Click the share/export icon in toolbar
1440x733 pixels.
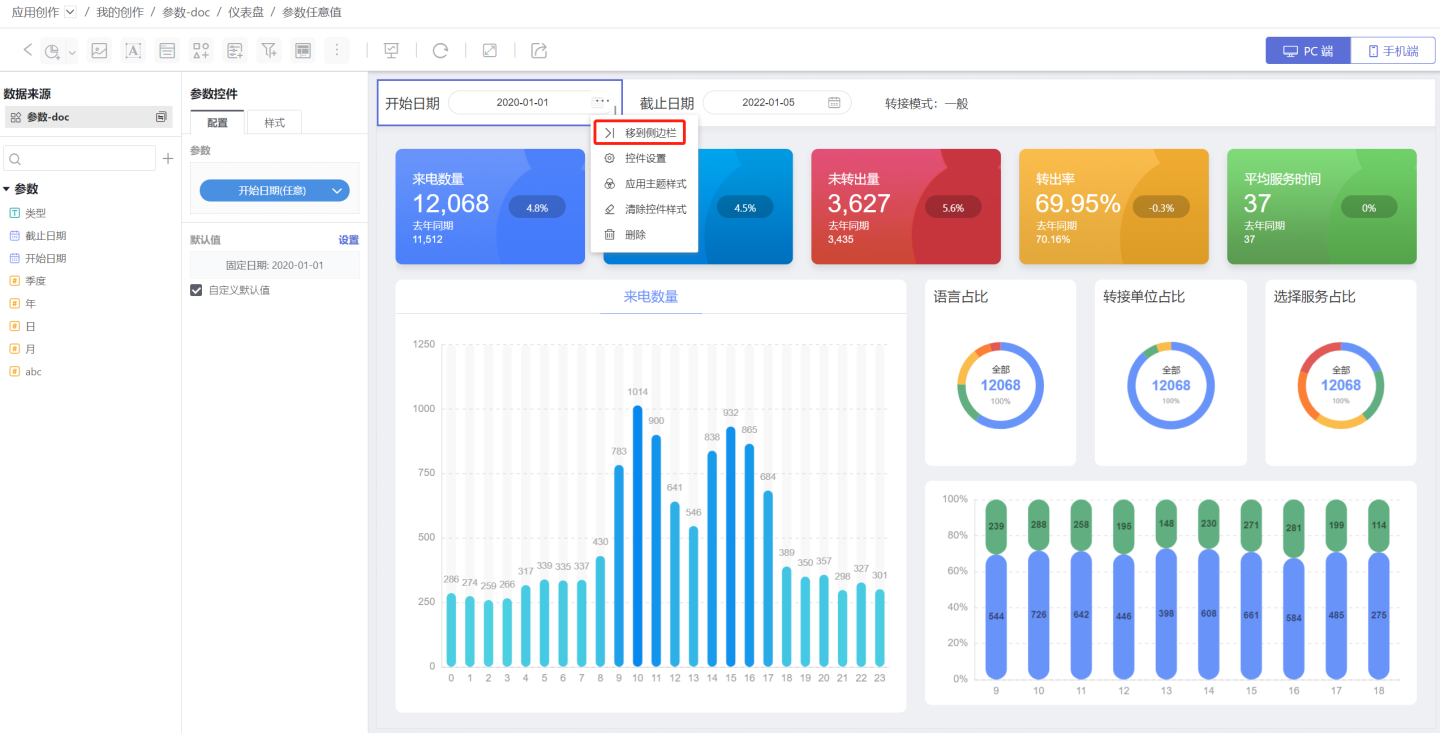539,50
